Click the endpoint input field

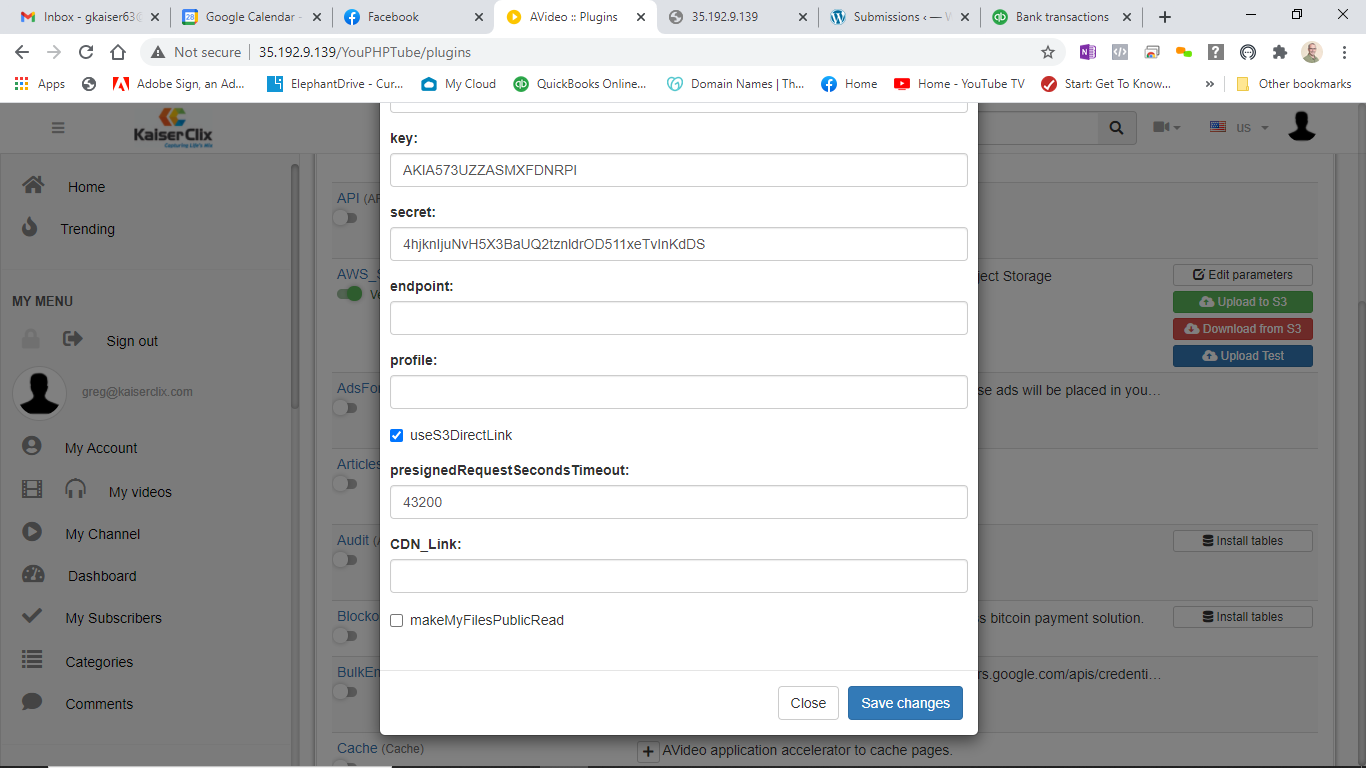(679, 318)
